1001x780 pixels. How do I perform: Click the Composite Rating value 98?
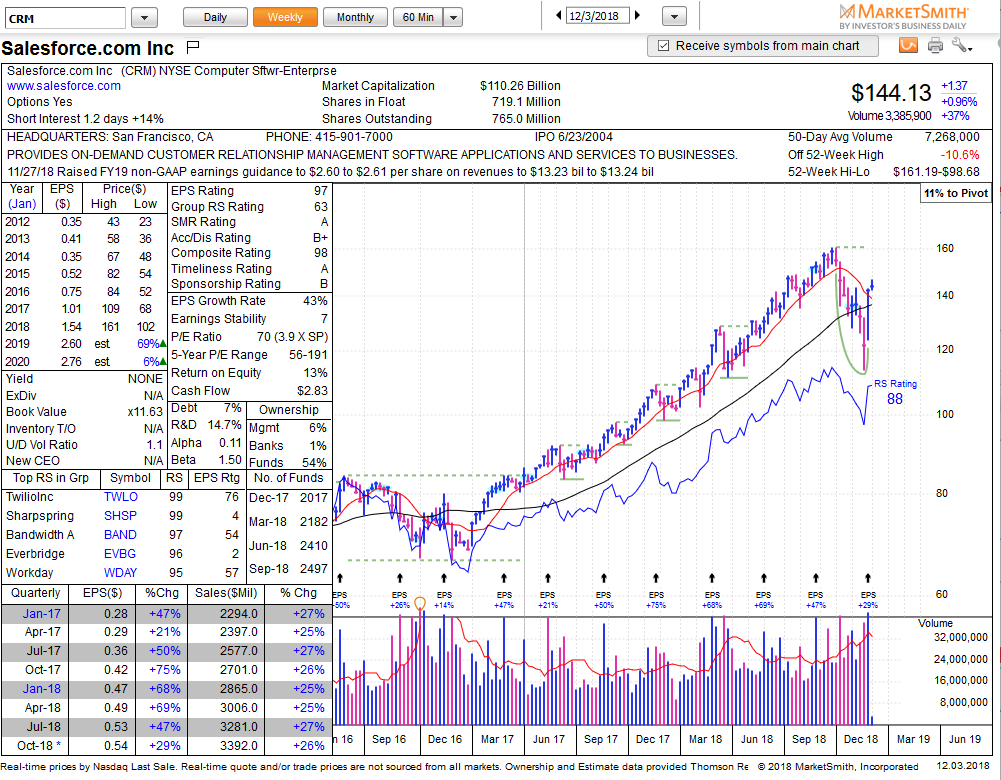[x=320, y=253]
